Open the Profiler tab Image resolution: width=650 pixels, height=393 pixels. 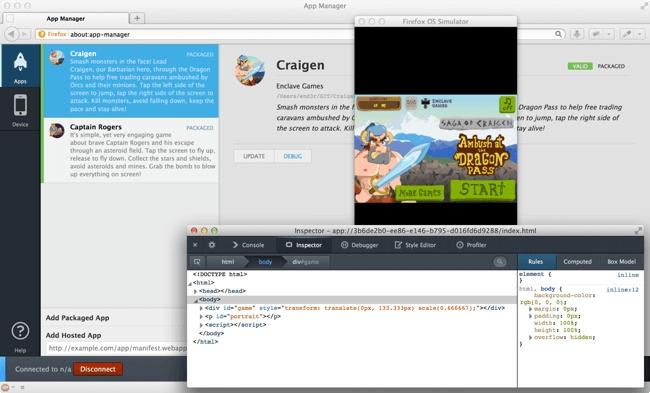click(x=471, y=245)
